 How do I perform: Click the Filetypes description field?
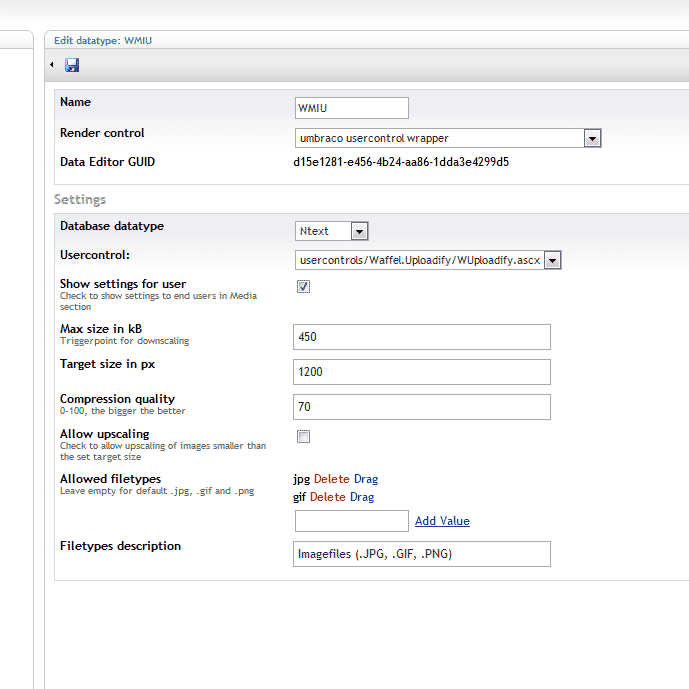421,554
